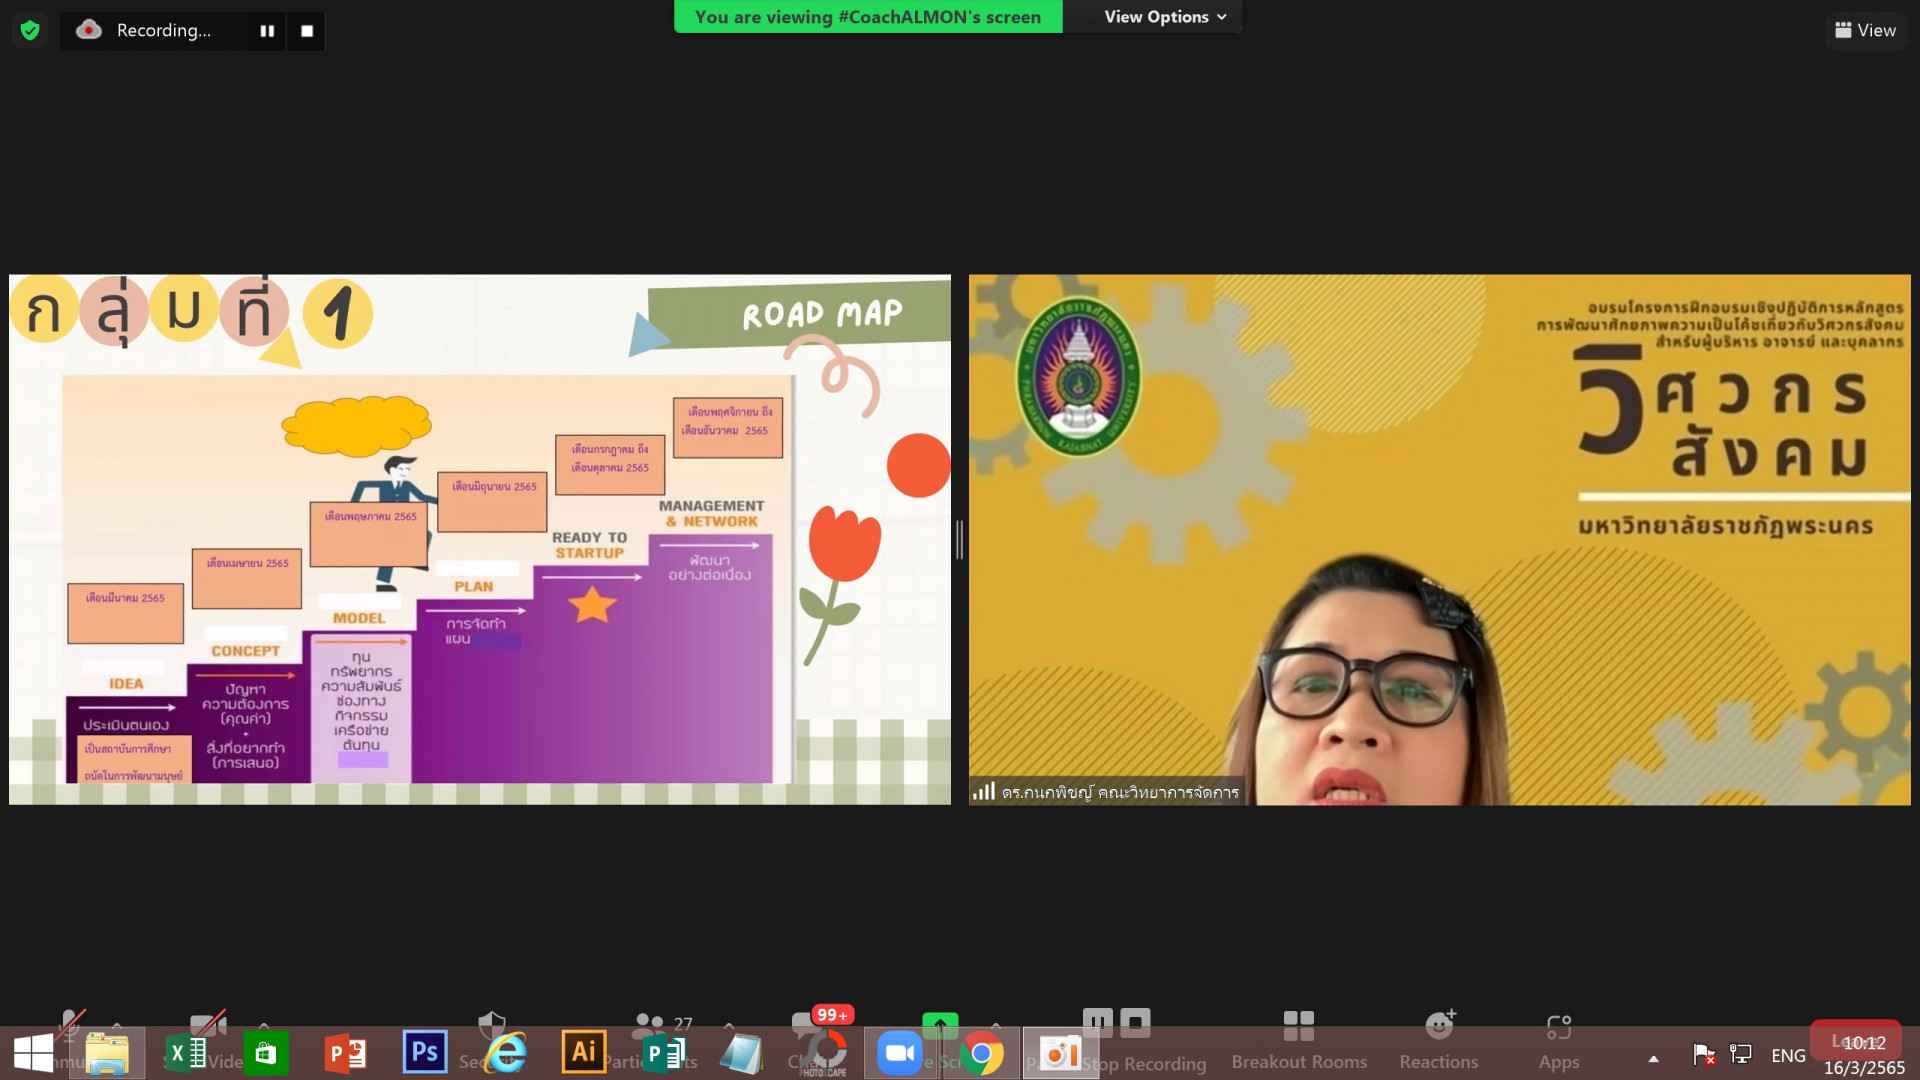Screen dimensions: 1920x1080
Task: Launch Excel from the taskbar
Action: coord(186,1054)
